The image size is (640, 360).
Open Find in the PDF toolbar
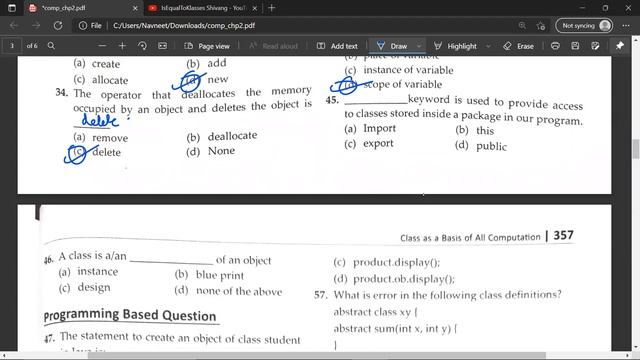pos(51,46)
